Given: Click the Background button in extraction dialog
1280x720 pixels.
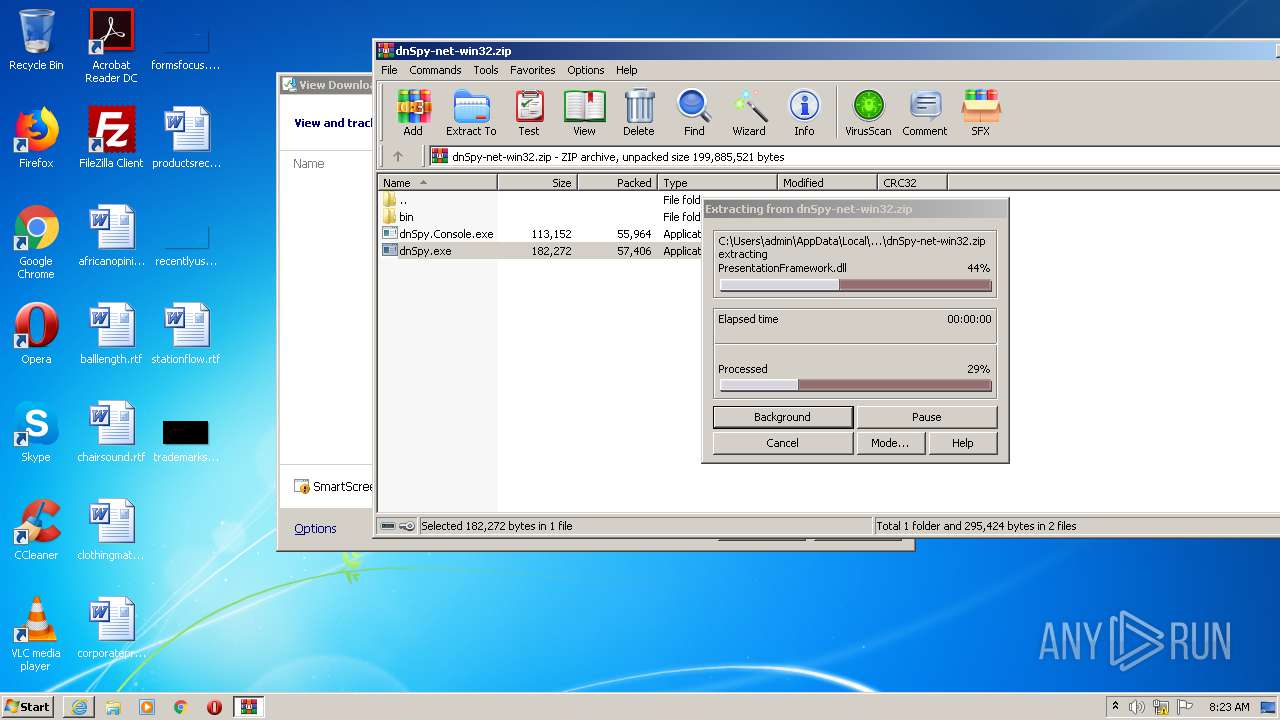Looking at the screenshot, I should tap(782, 417).
